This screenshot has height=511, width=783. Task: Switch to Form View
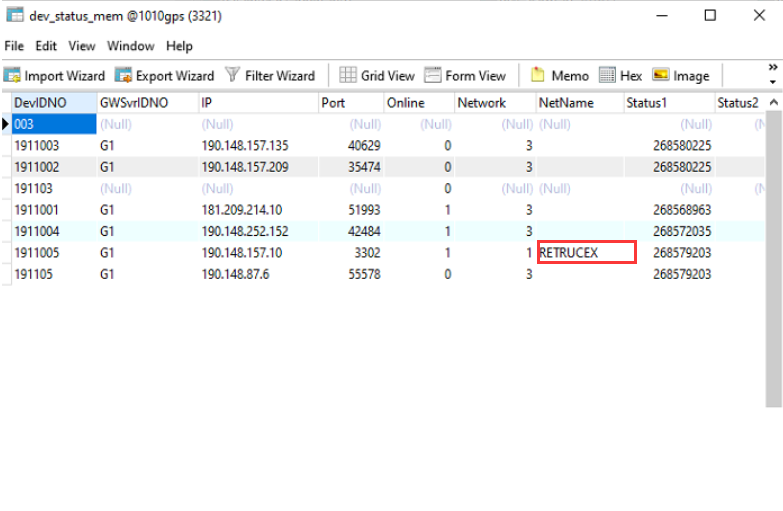pos(465,76)
